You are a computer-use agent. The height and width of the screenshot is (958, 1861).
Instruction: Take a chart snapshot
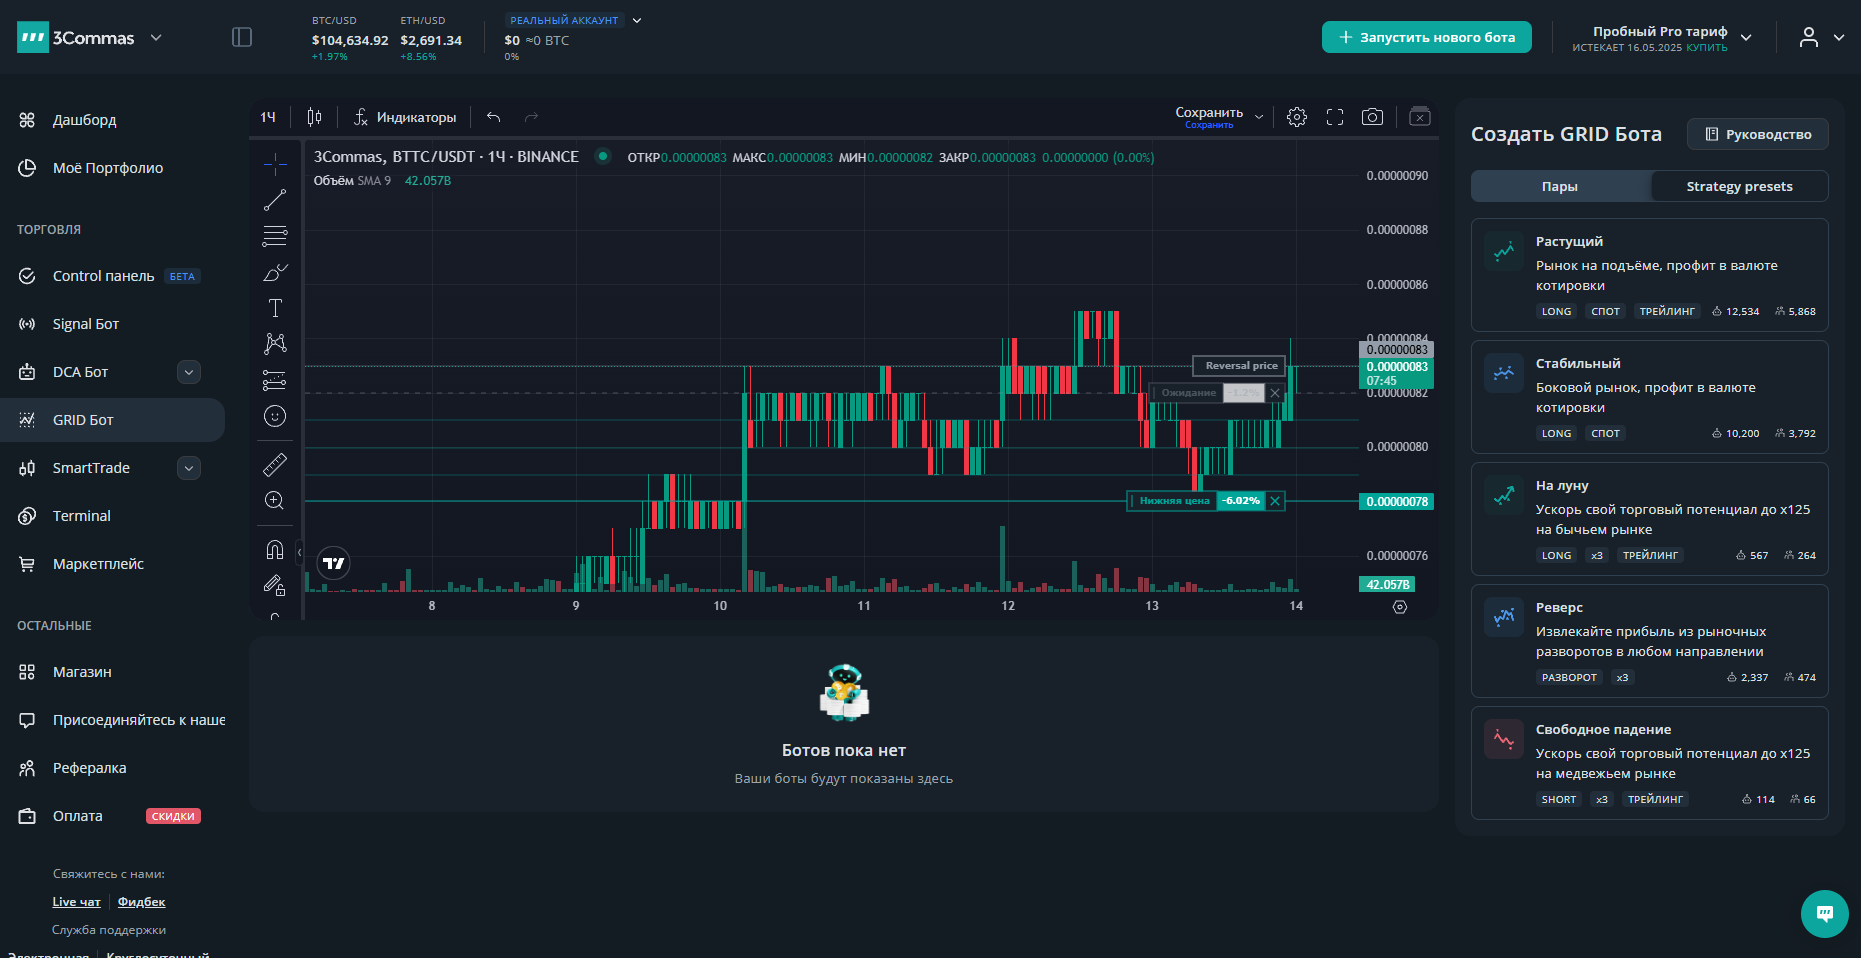pyautogui.click(x=1373, y=117)
